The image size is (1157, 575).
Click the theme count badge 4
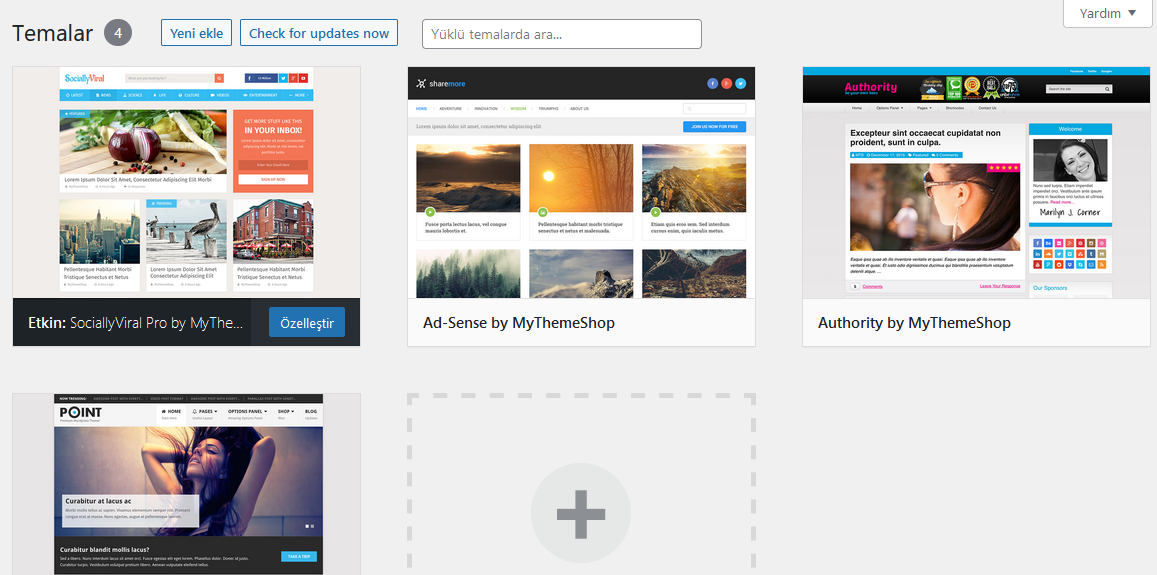118,33
